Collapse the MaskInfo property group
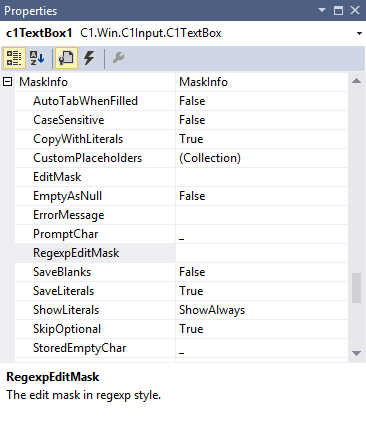This screenshot has width=366, height=425. point(8,82)
